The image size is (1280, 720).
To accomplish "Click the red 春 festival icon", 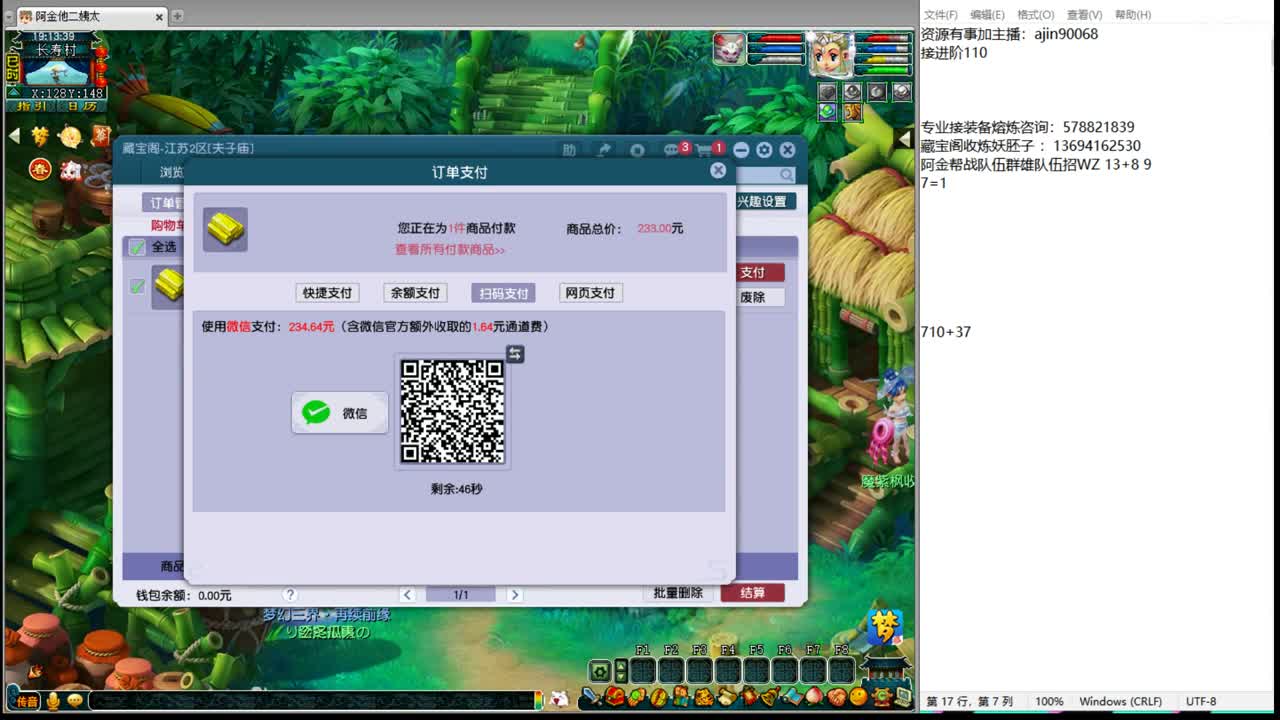I will tap(40, 168).
